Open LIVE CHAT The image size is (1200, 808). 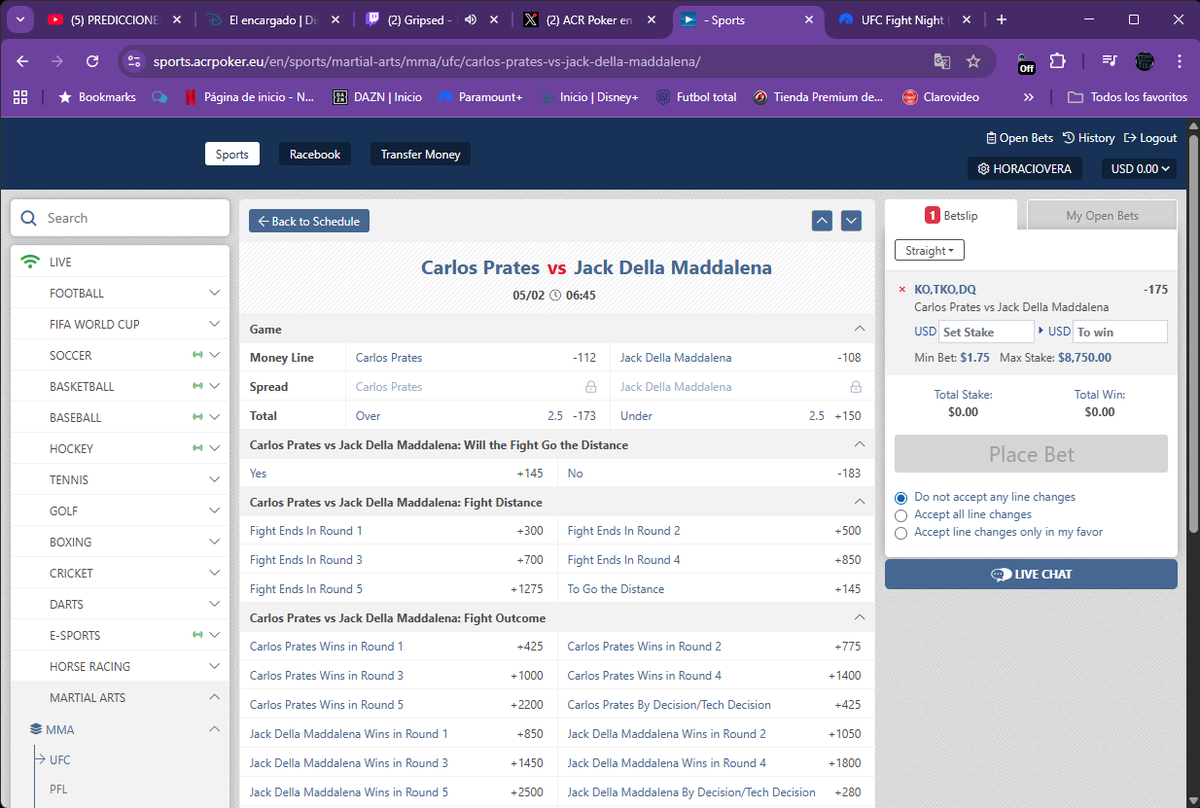(x=1031, y=574)
